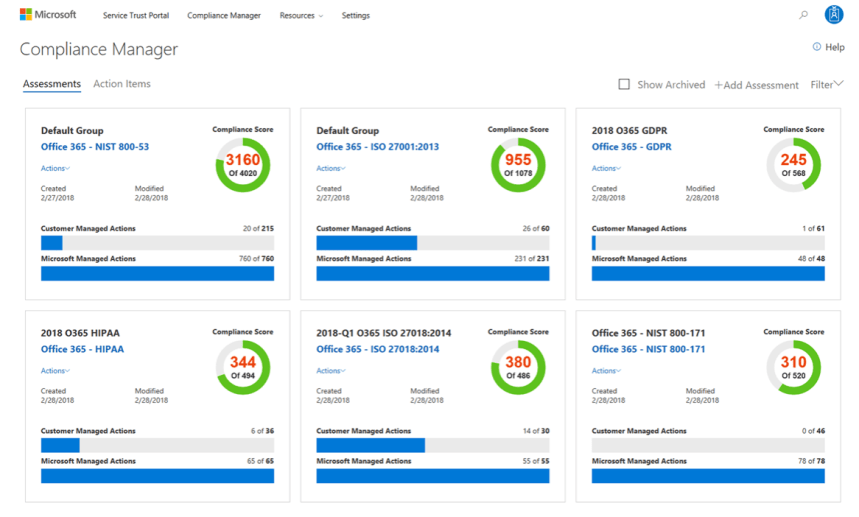The image size is (859, 517).
Task: Open Settings in the top navigation
Action: (x=355, y=16)
